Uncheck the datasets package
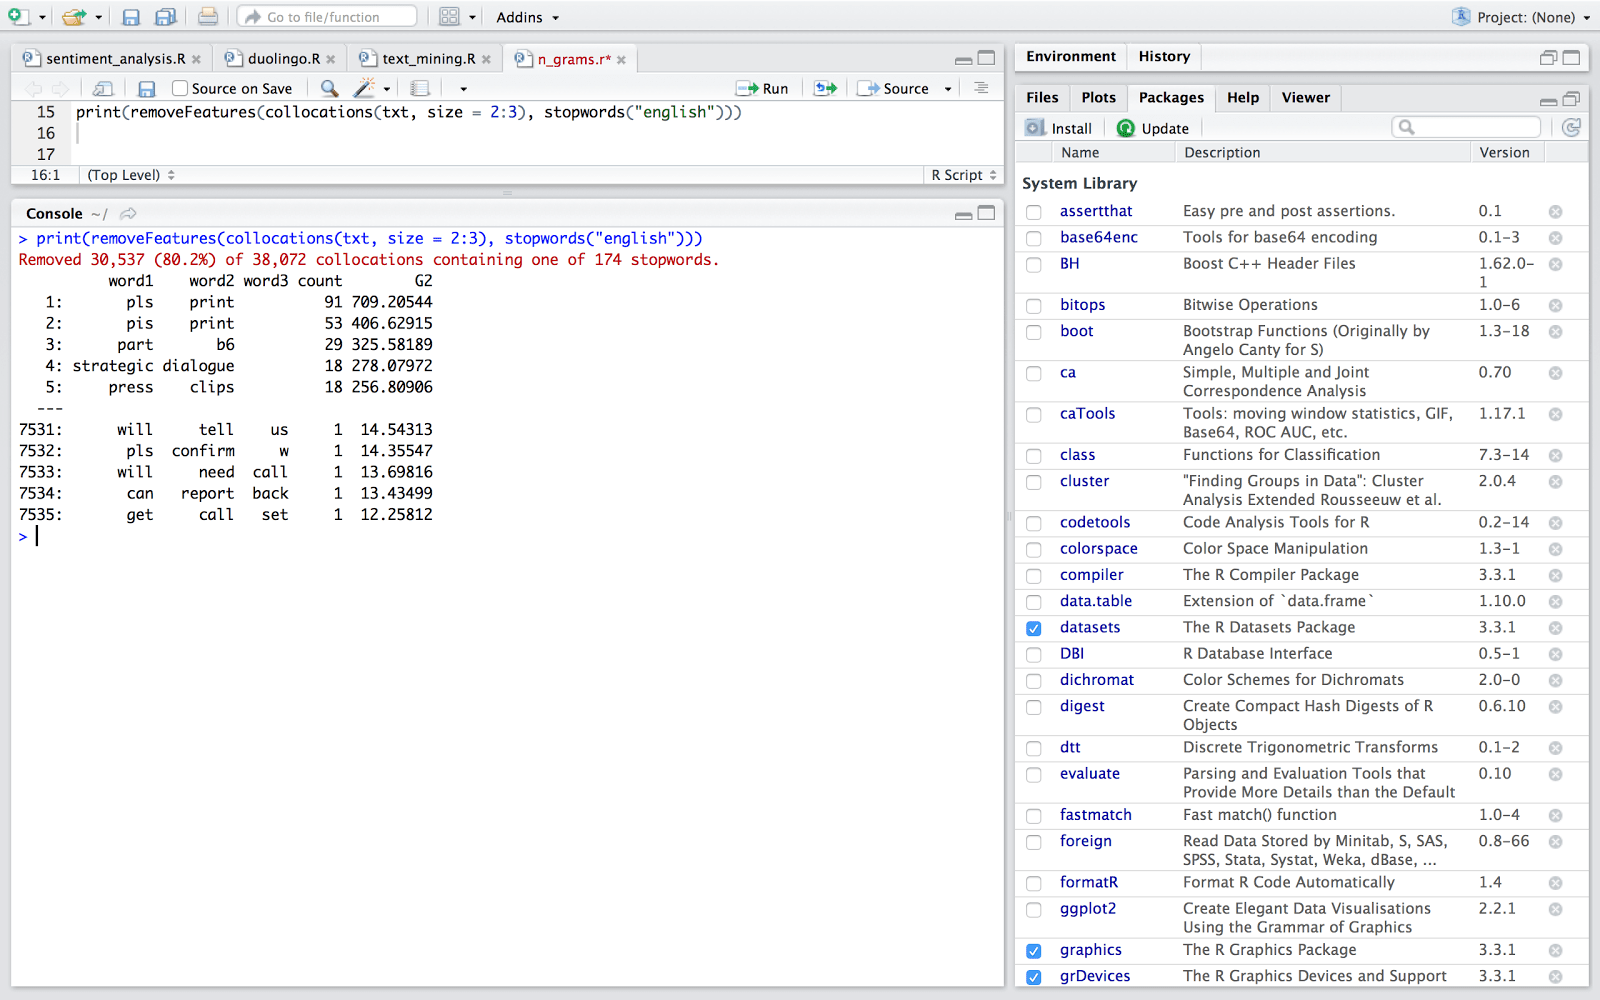Viewport: 1600px width, 1000px height. point(1034,628)
